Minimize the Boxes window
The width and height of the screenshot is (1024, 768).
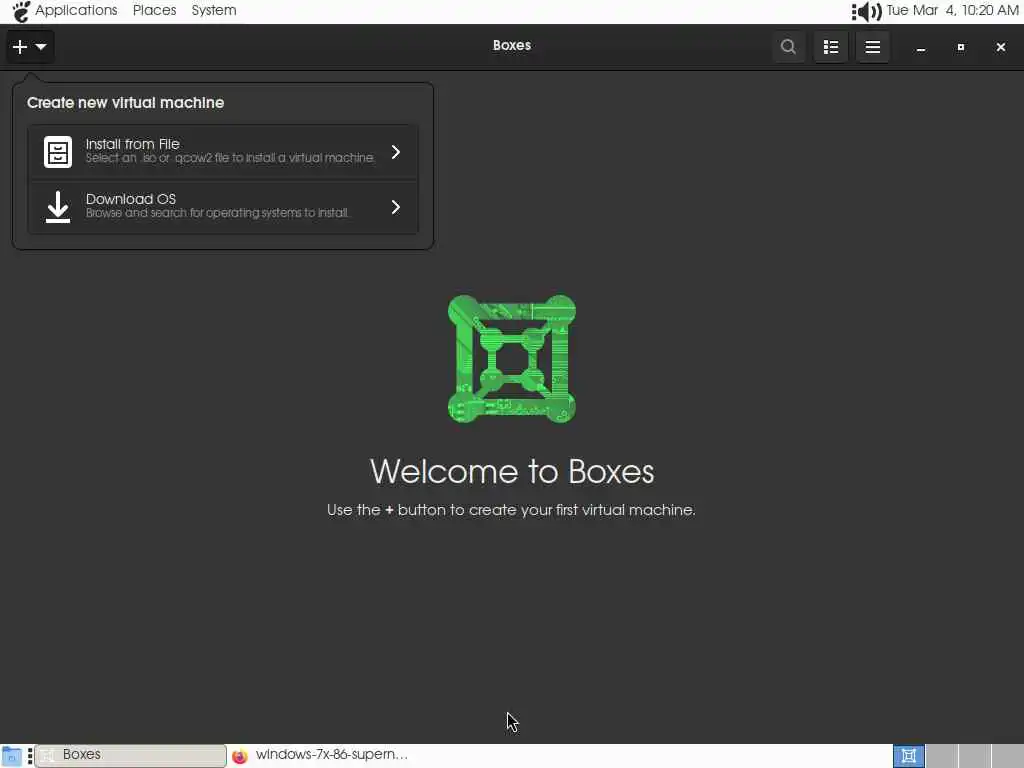pyautogui.click(x=921, y=48)
